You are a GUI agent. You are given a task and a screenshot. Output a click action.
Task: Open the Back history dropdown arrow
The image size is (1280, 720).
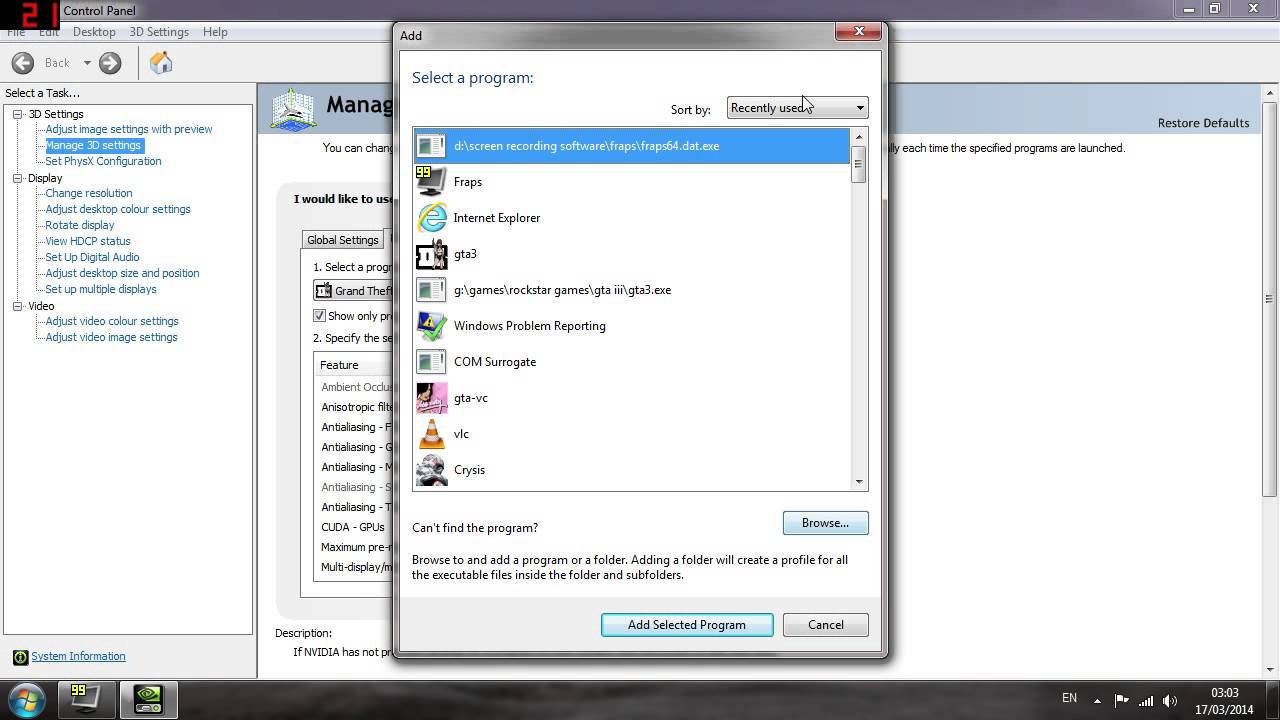[x=87, y=63]
